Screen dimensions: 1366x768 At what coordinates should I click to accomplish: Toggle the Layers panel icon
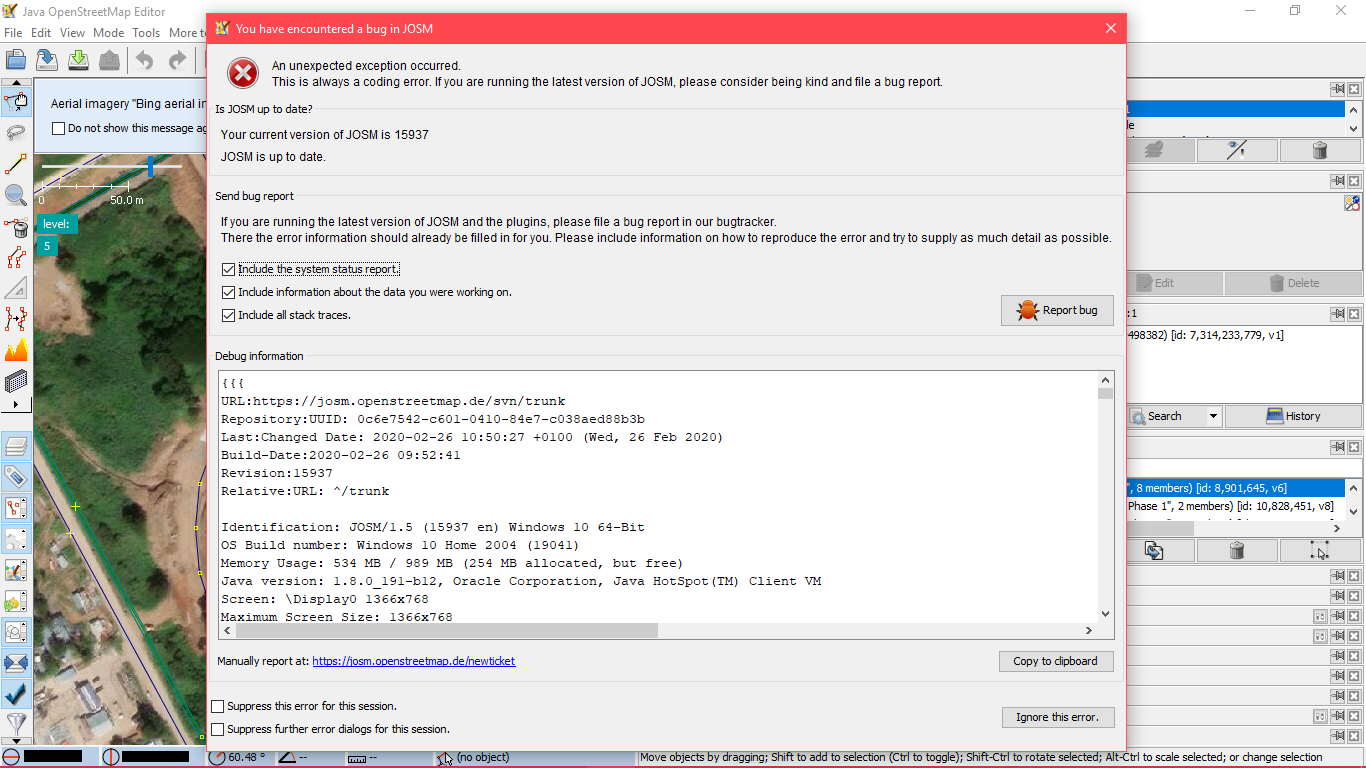pyautogui.click(x=16, y=445)
